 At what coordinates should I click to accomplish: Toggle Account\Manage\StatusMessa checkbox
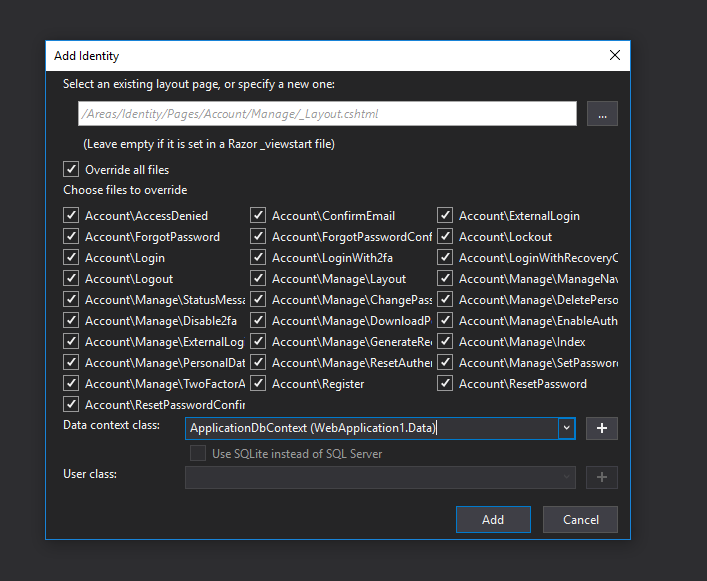click(x=71, y=299)
